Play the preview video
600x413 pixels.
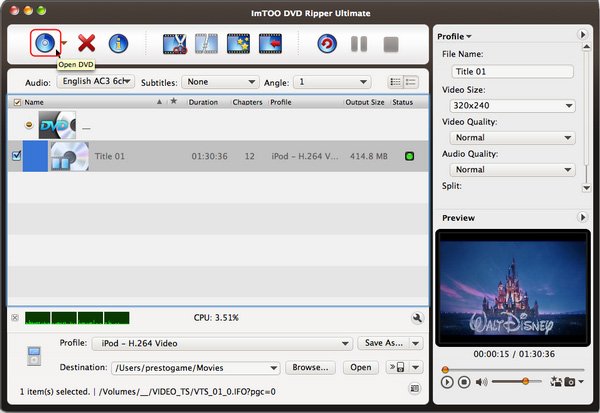pos(447,382)
